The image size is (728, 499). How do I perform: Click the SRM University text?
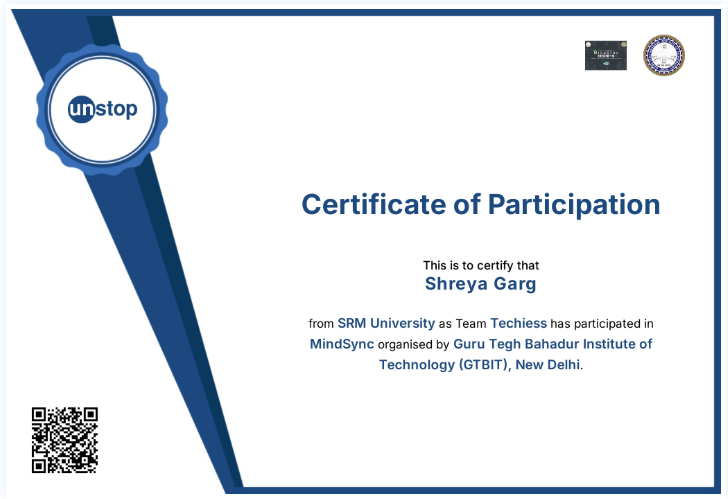pos(386,323)
